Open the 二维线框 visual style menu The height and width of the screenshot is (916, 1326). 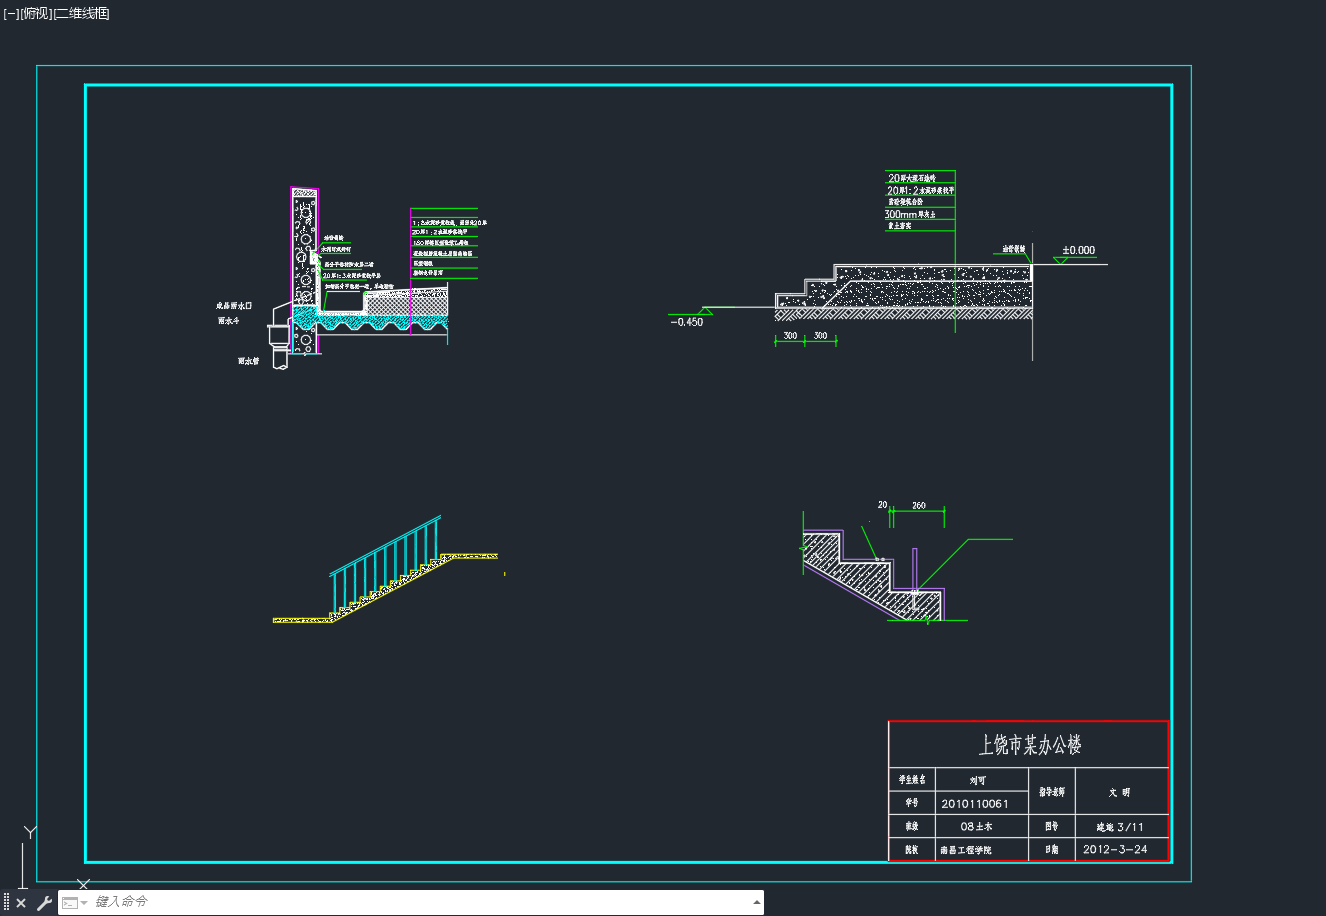coord(81,13)
